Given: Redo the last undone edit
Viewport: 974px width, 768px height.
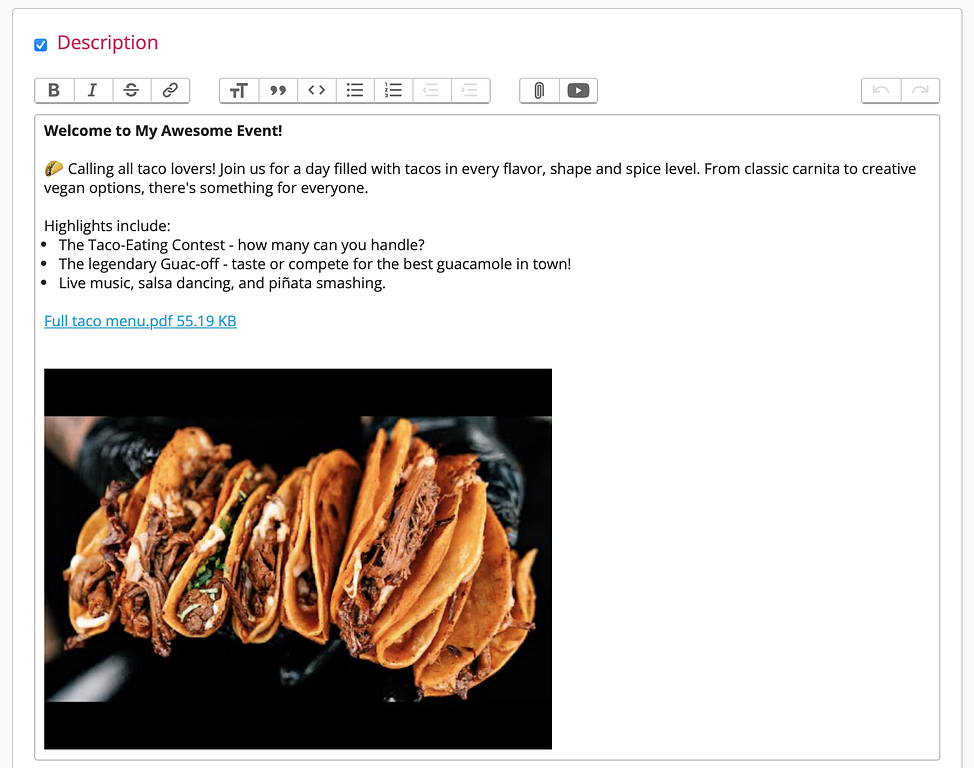Looking at the screenshot, I should (920, 90).
